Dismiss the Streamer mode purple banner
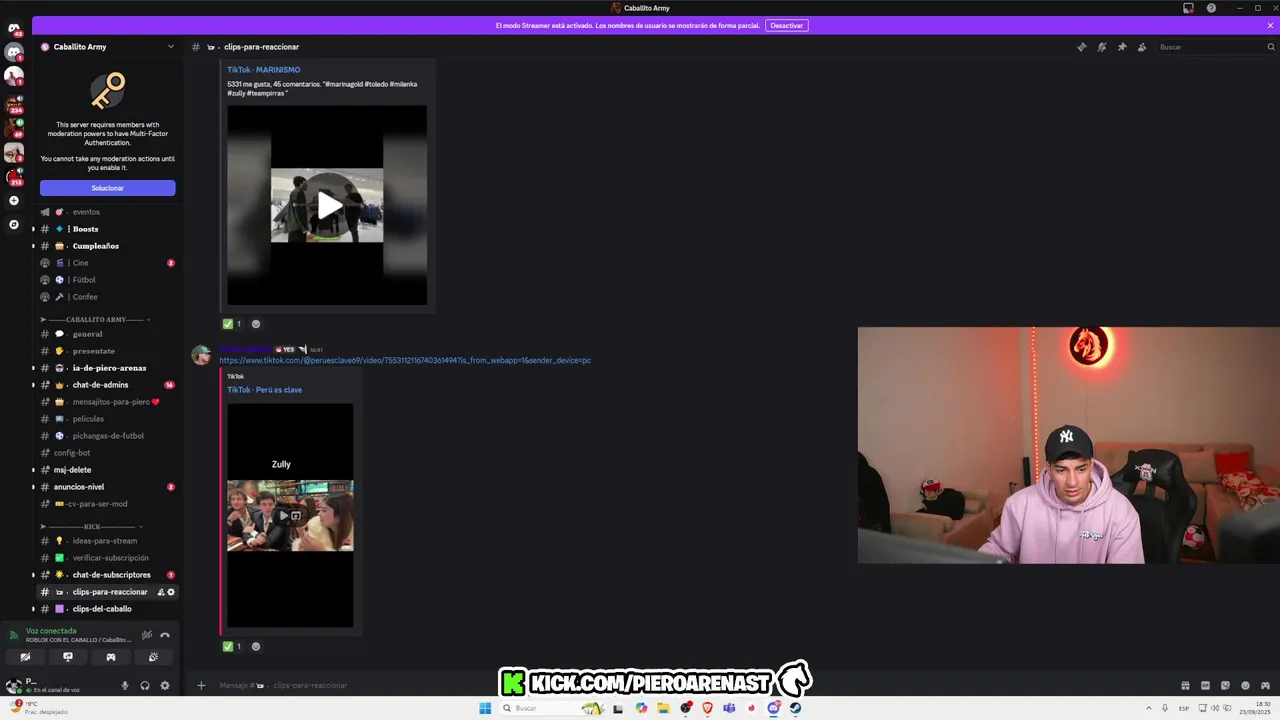The width and height of the screenshot is (1280, 720). [x=1270, y=25]
